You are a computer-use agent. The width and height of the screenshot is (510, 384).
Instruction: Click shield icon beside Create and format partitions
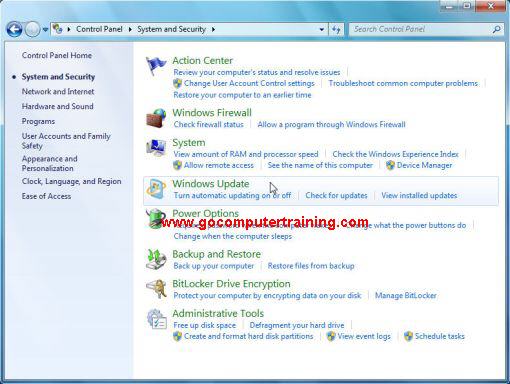point(177,336)
